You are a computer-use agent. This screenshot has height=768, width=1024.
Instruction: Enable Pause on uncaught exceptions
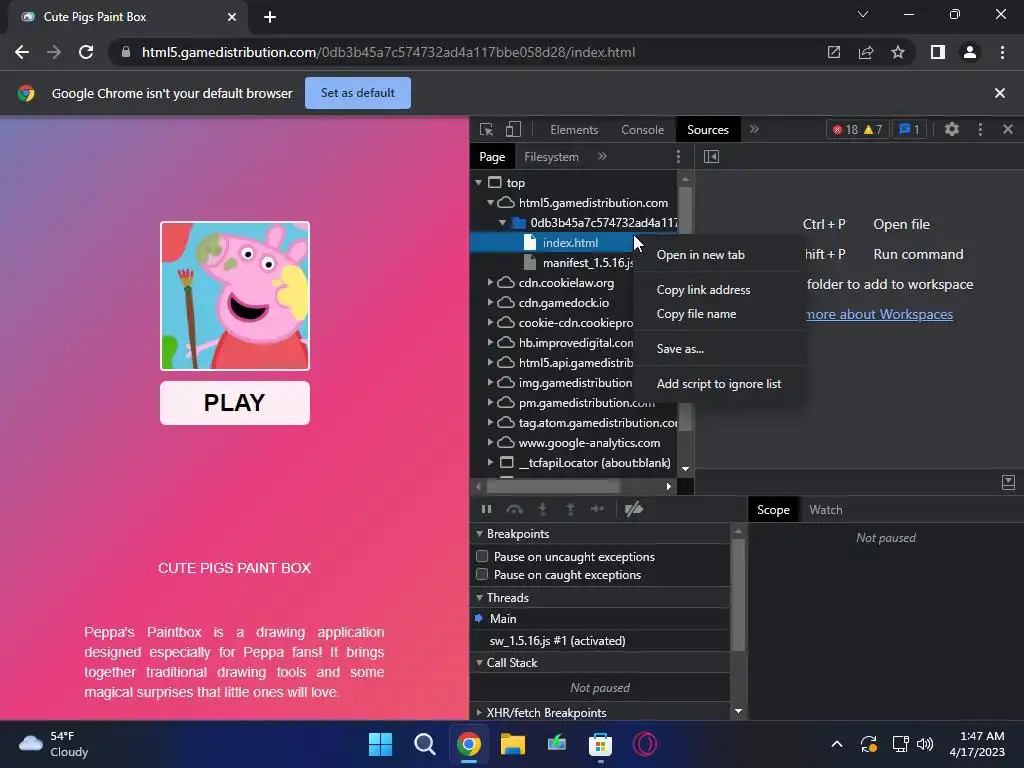[x=482, y=556]
